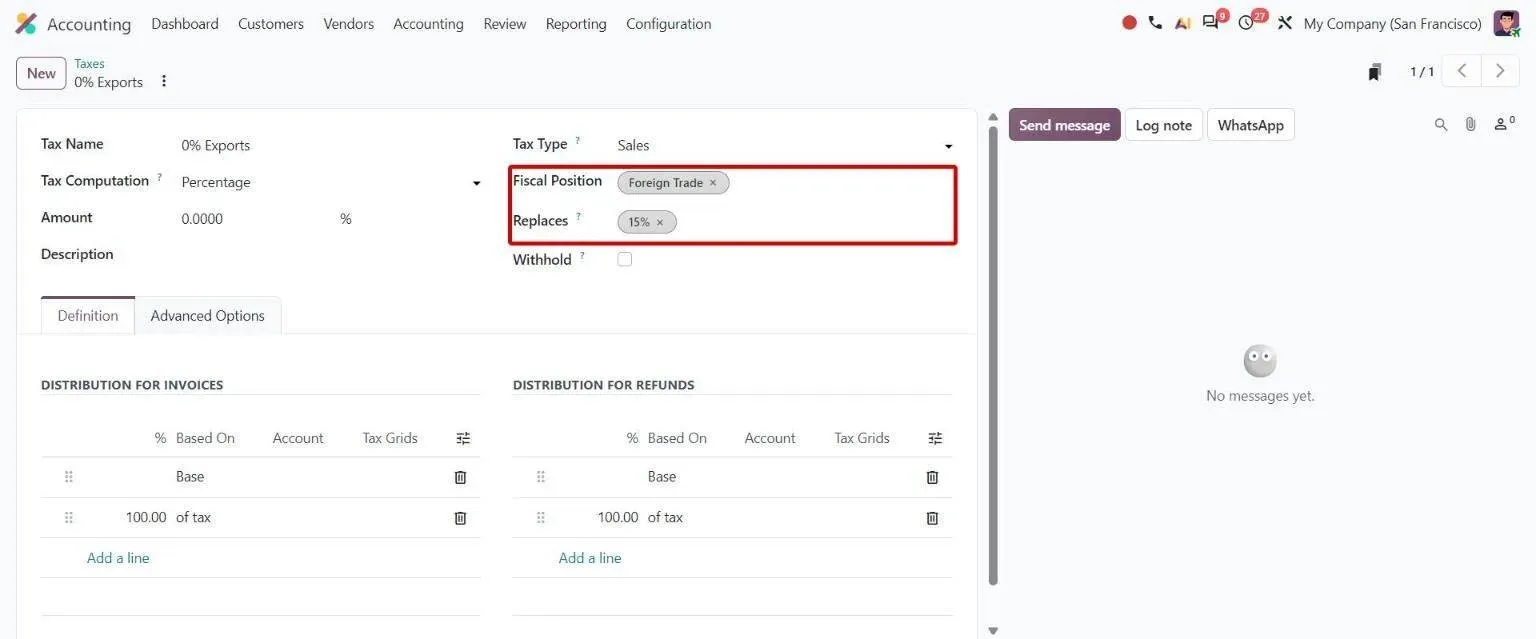Delete the 100.00 of tax invoice line
This screenshot has height=639, width=1536.
tap(460, 518)
